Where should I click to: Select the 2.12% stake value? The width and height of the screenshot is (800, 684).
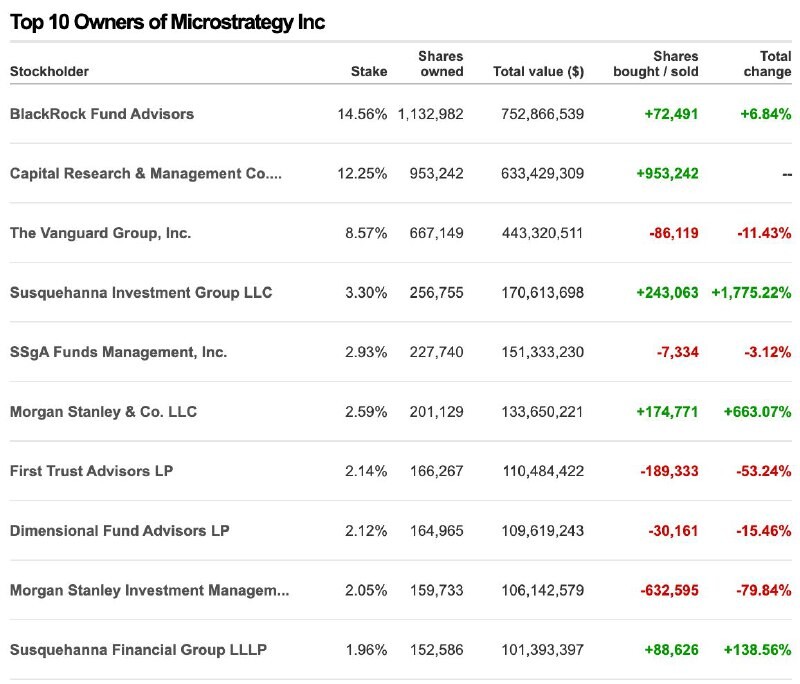(366, 530)
